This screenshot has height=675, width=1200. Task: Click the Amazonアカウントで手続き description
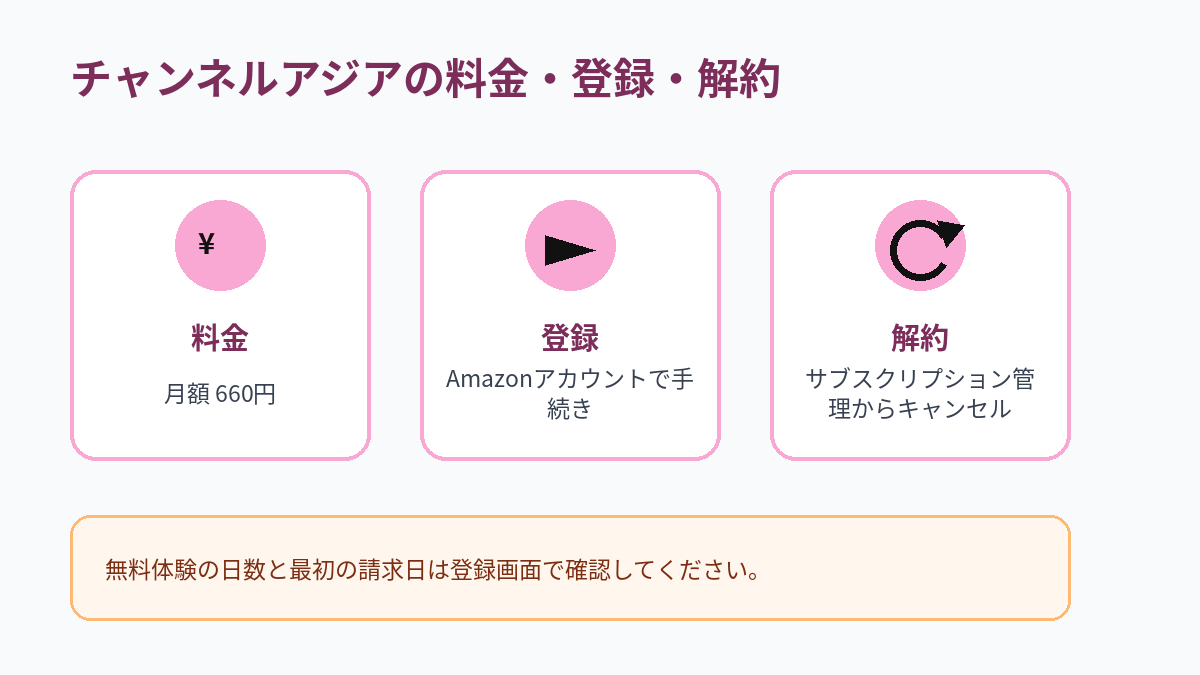[x=570, y=394]
